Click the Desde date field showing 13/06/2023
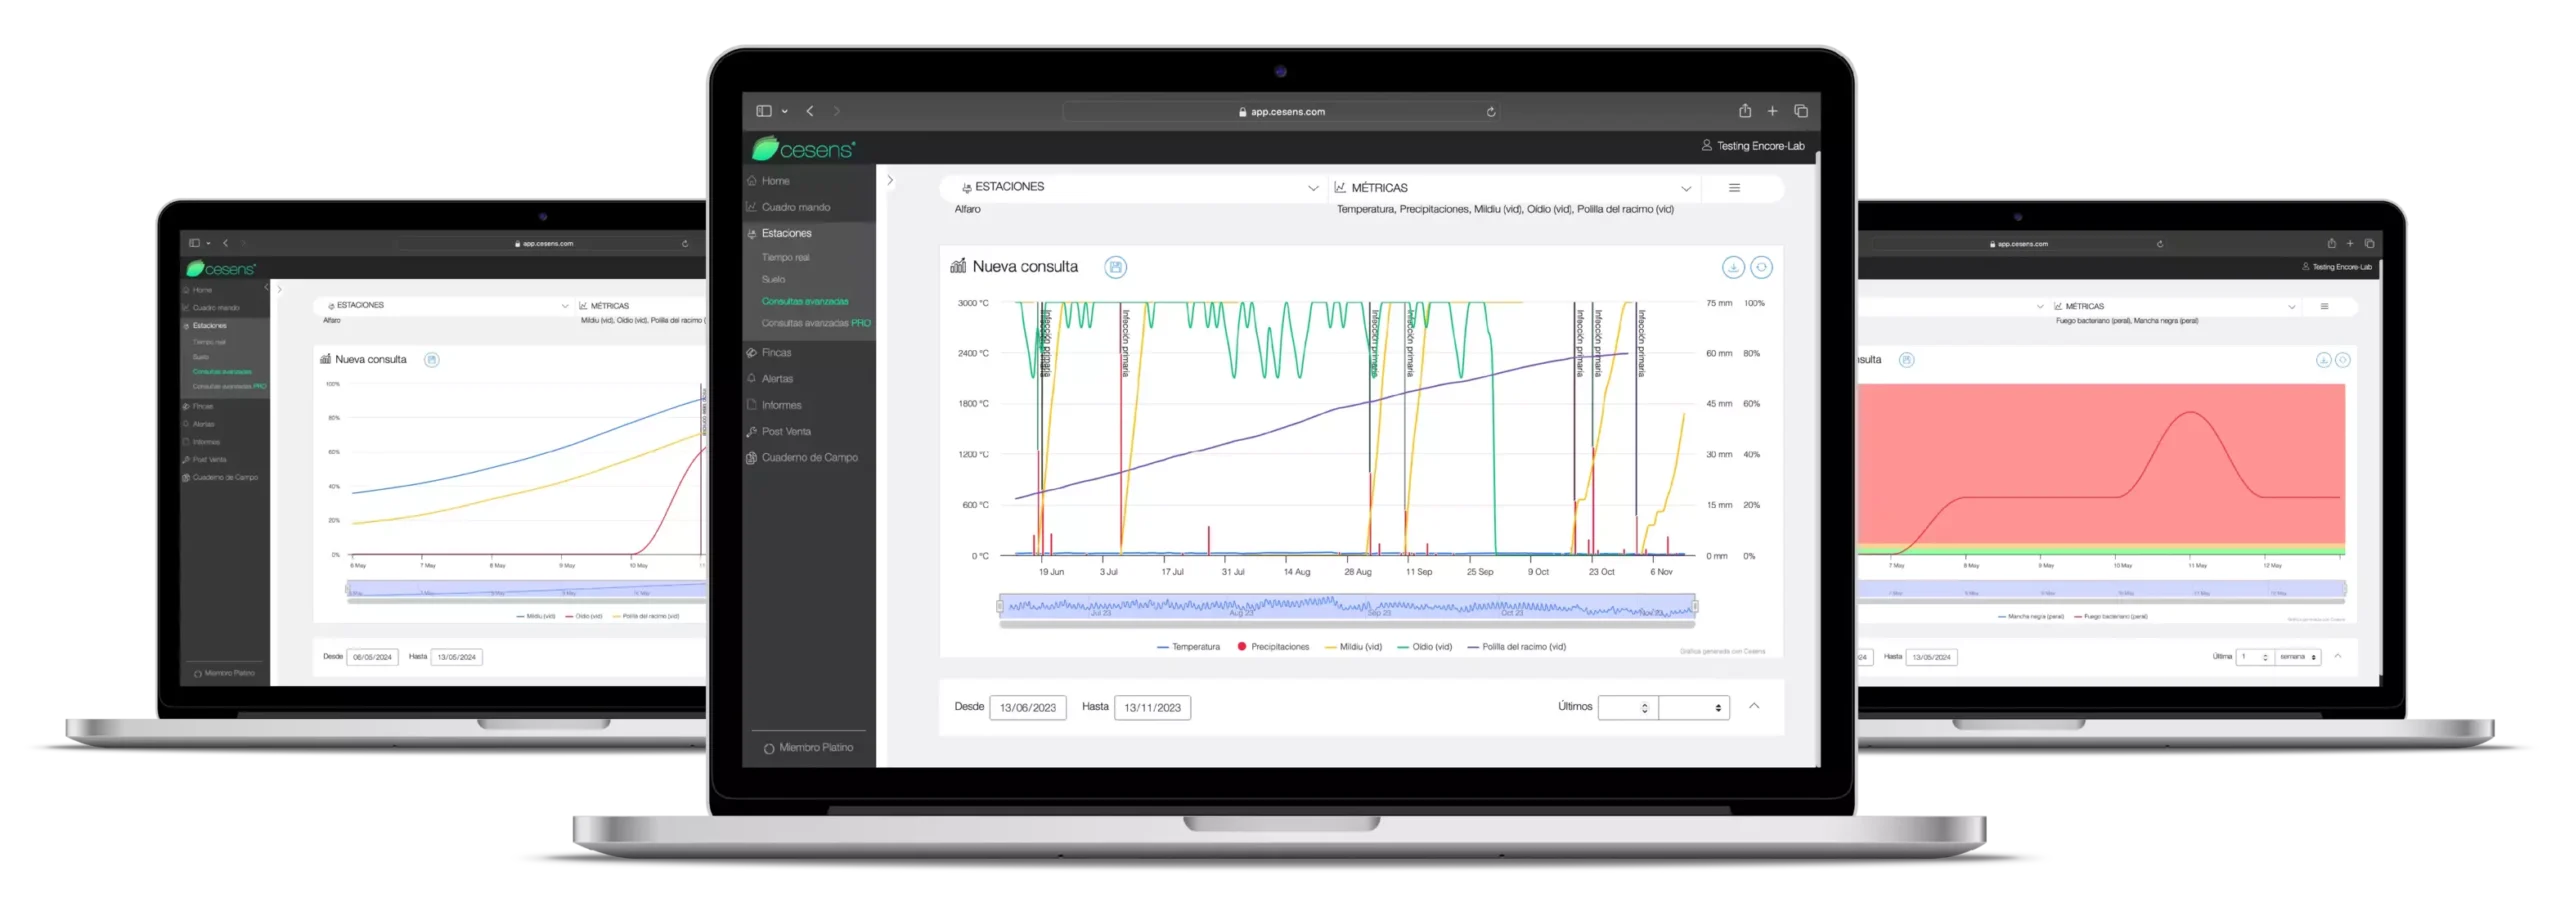This screenshot has width=2560, height=907. 1027,708
